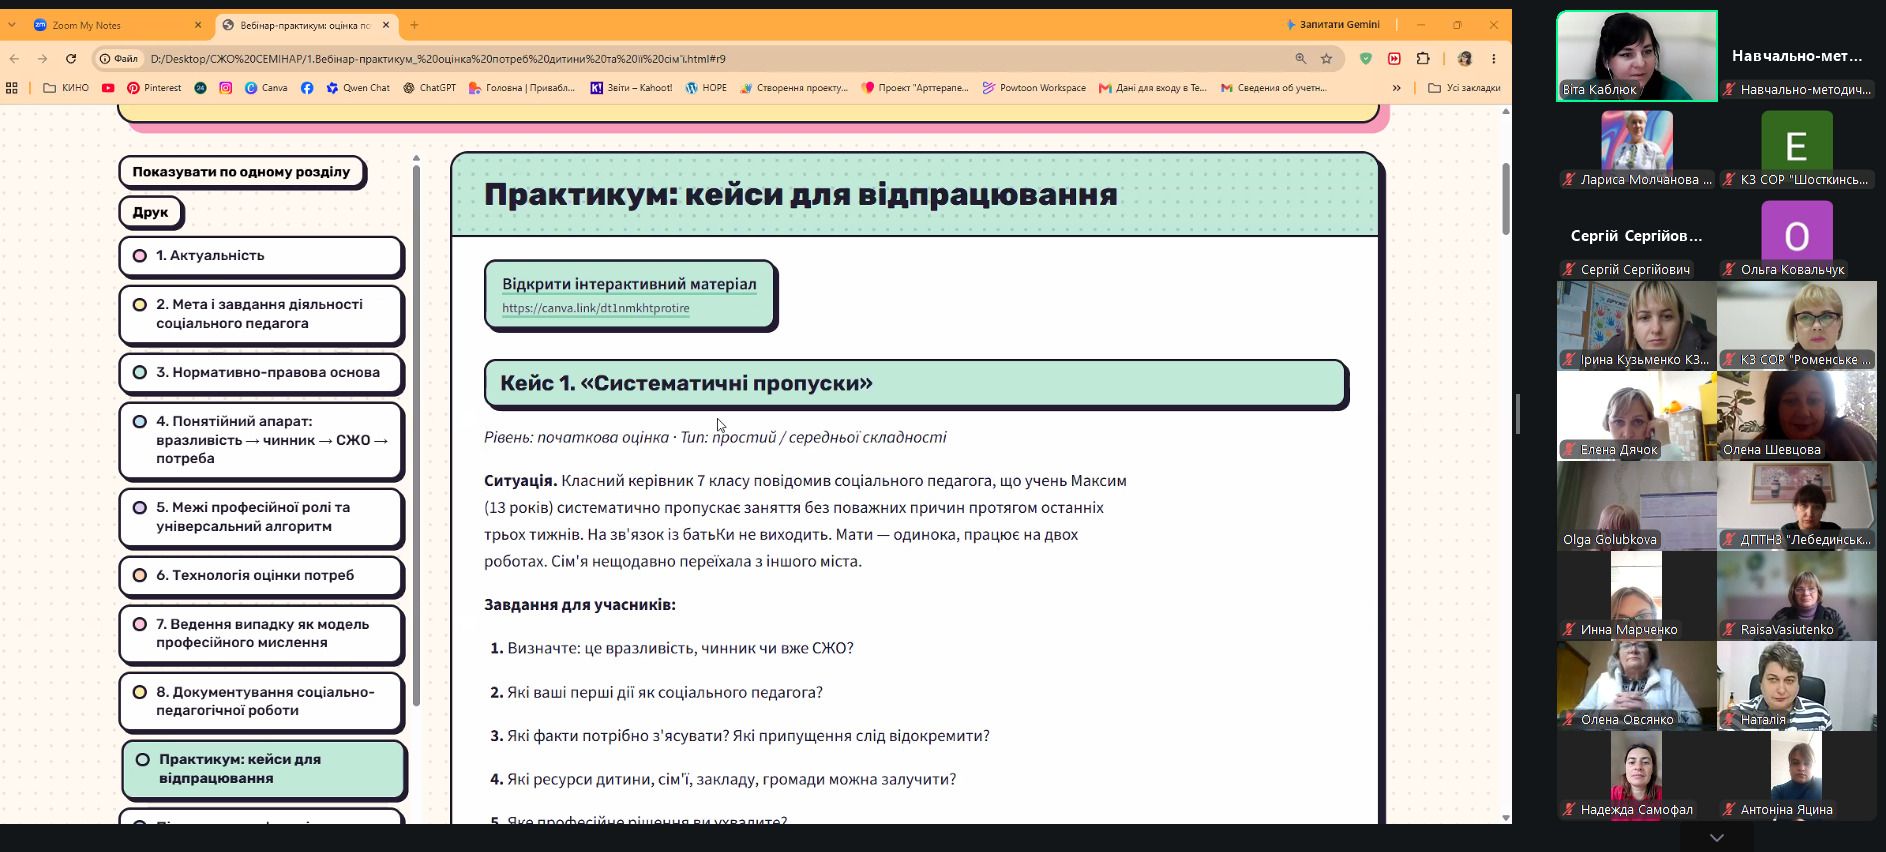Click the Показувати по одному розділу button
This screenshot has width=1886, height=852.
241,172
